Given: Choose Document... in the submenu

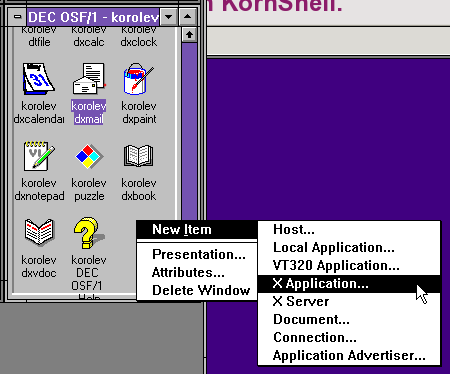Looking at the screenshot, I should coord(349,319).
